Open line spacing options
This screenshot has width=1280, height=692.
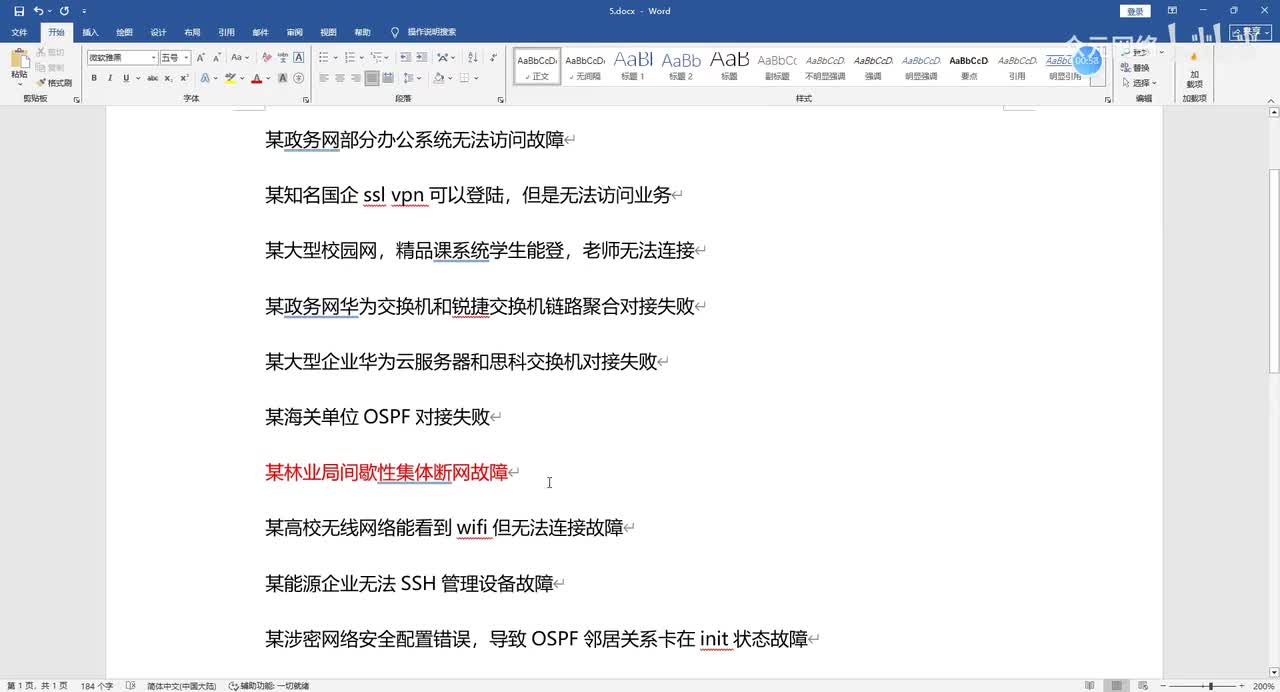411,78
